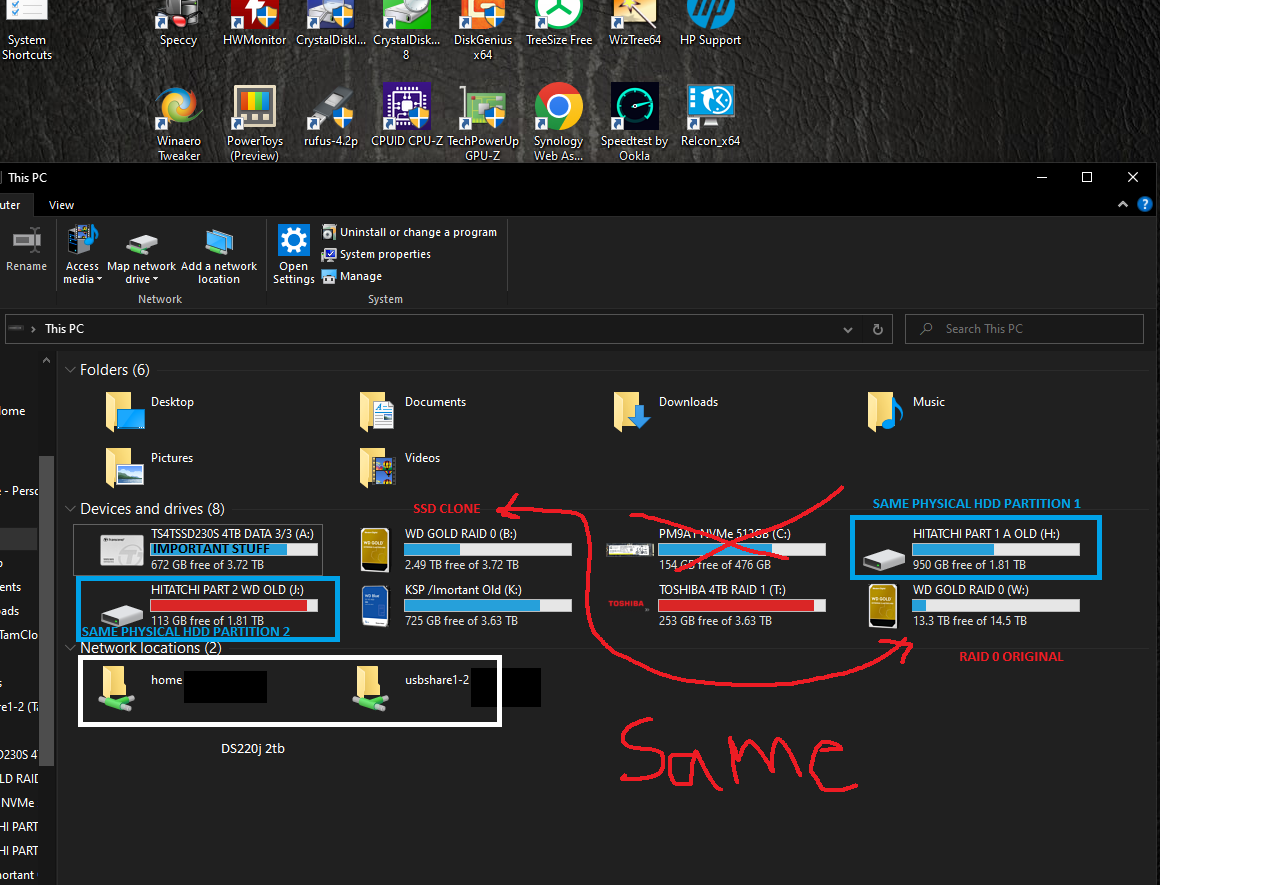Click the This PC breadcrumb chevron
1280x885 pixels.
coord(34,329)
